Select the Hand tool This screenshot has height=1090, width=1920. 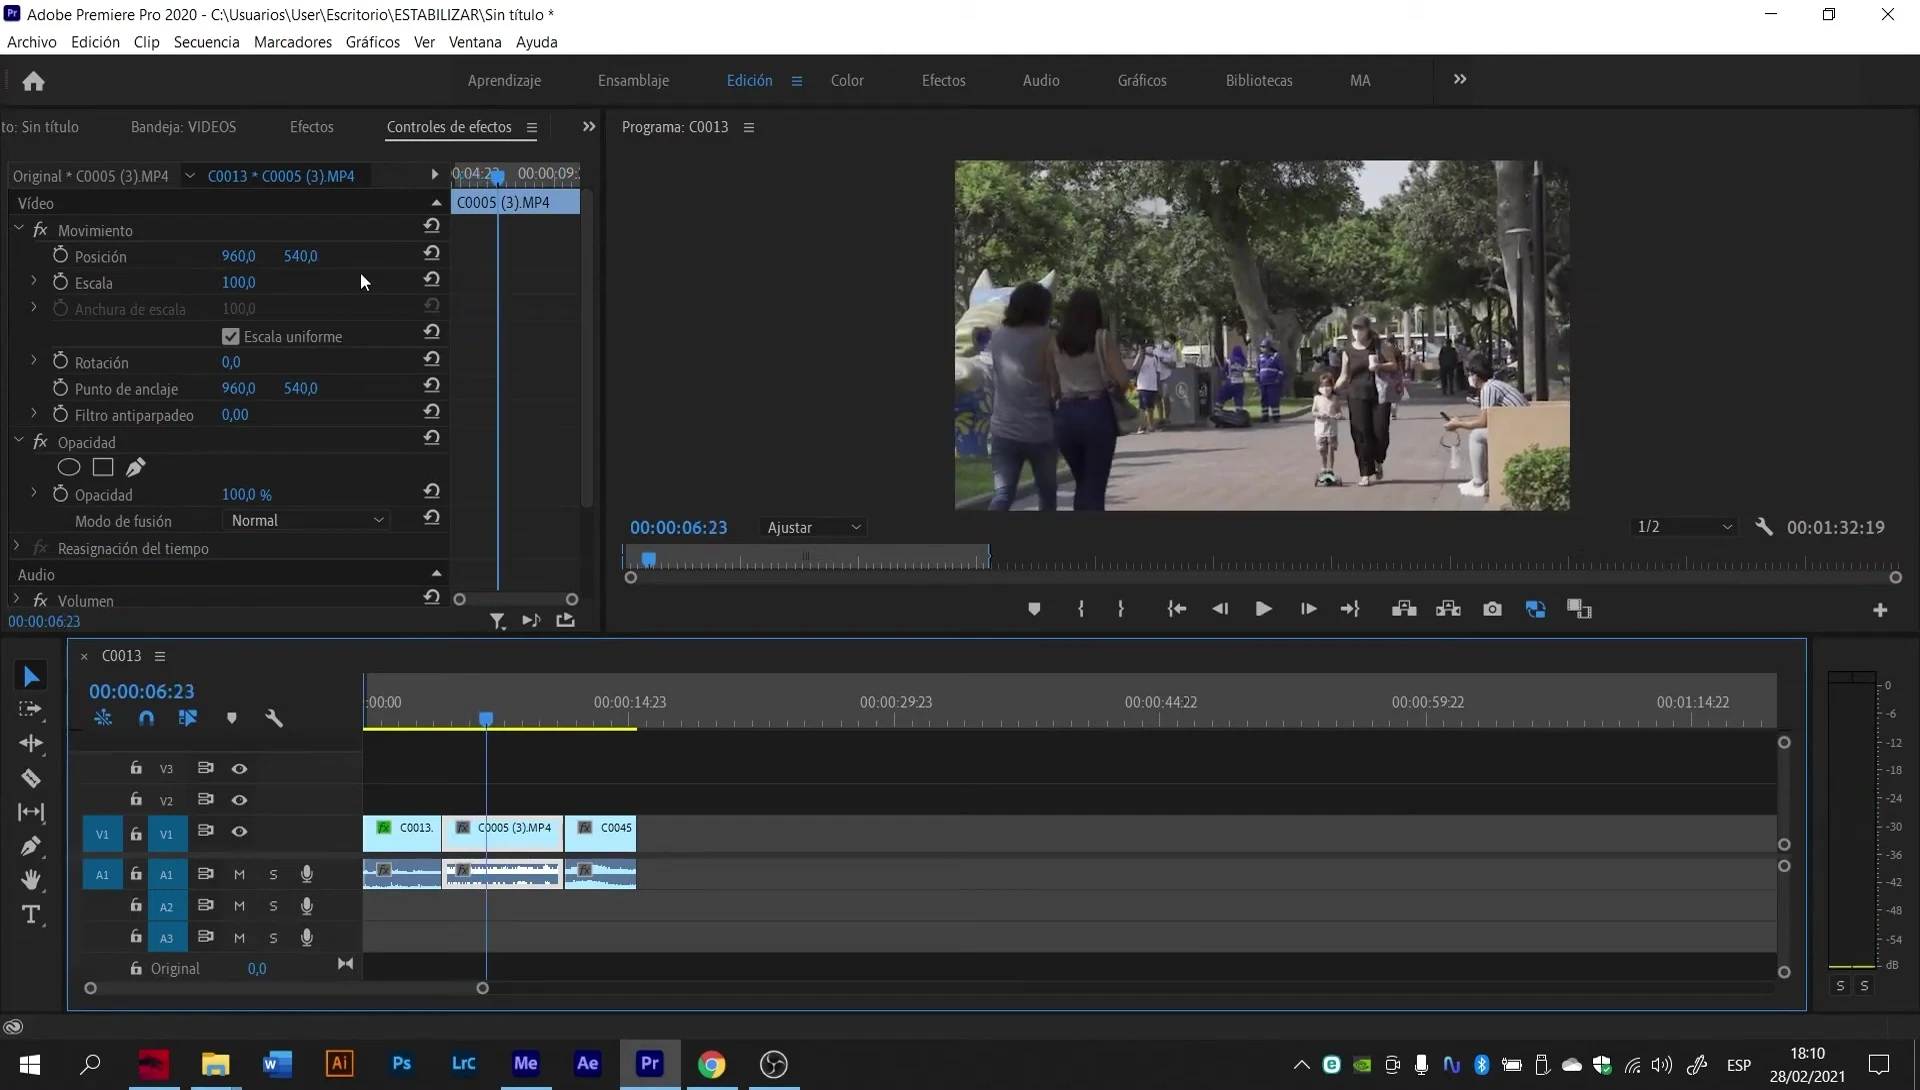tap(31, 880)
